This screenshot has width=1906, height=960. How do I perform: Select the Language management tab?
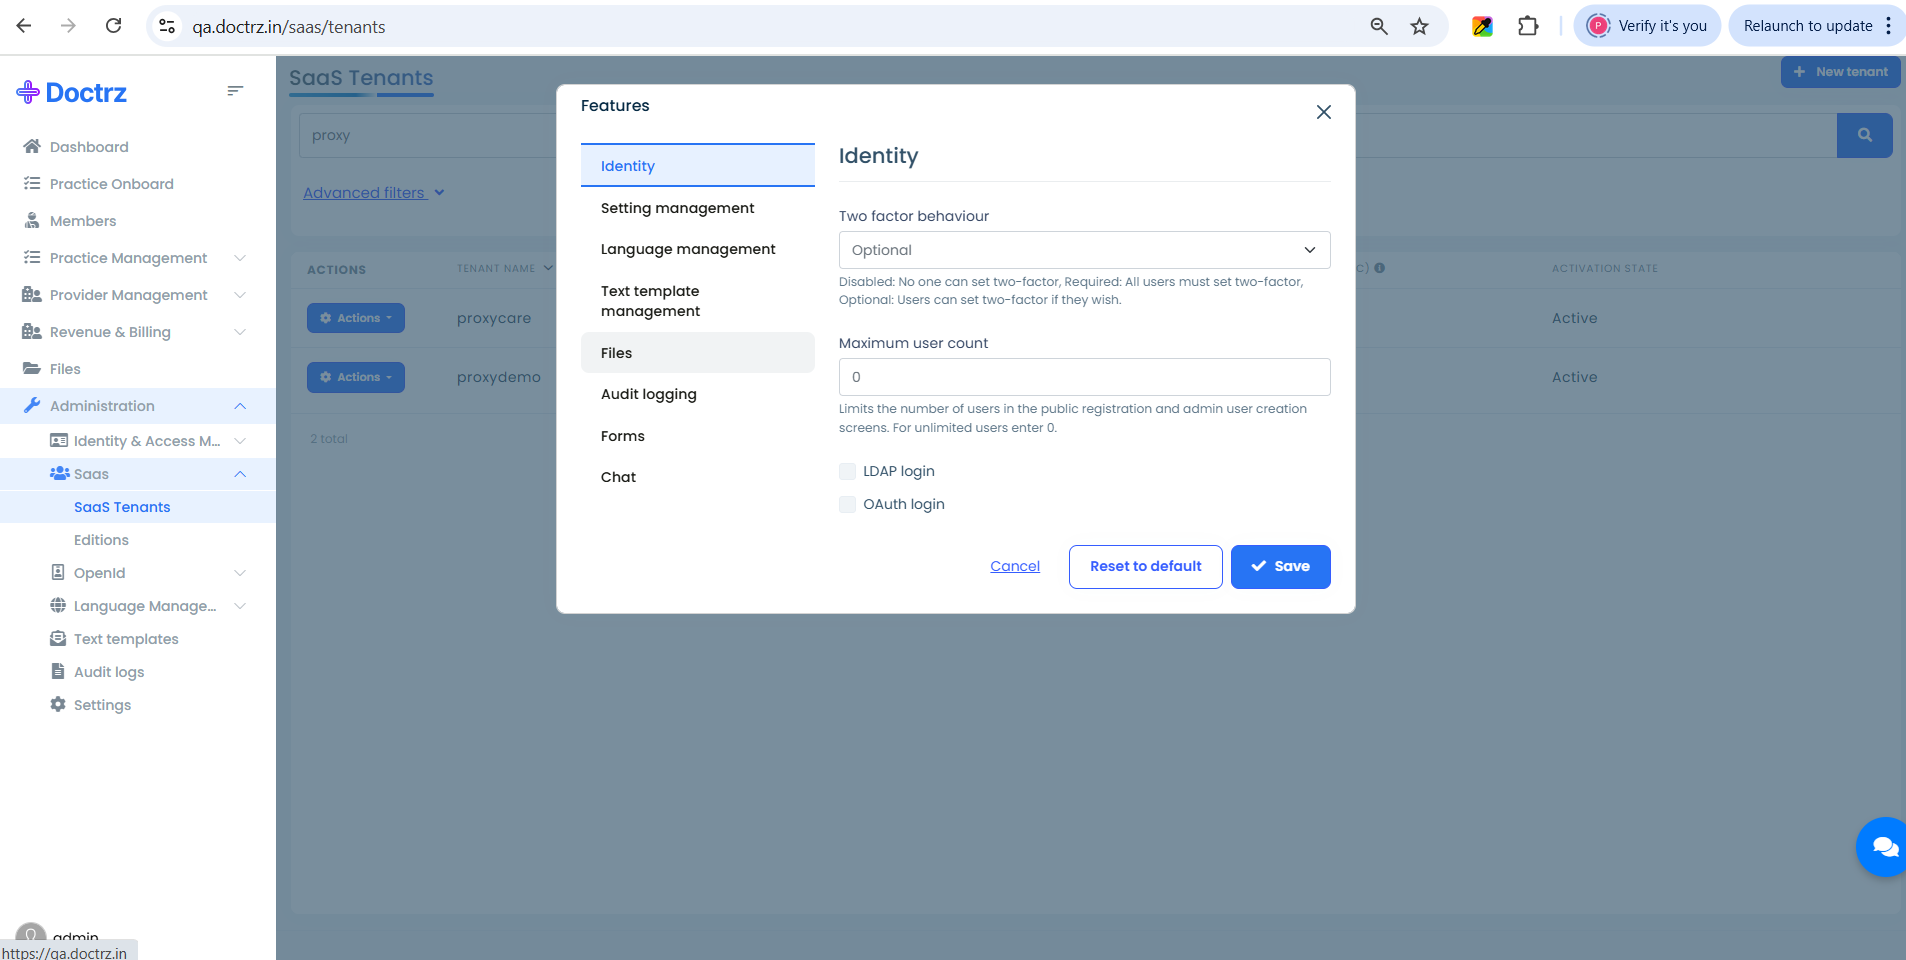(698, 249)
